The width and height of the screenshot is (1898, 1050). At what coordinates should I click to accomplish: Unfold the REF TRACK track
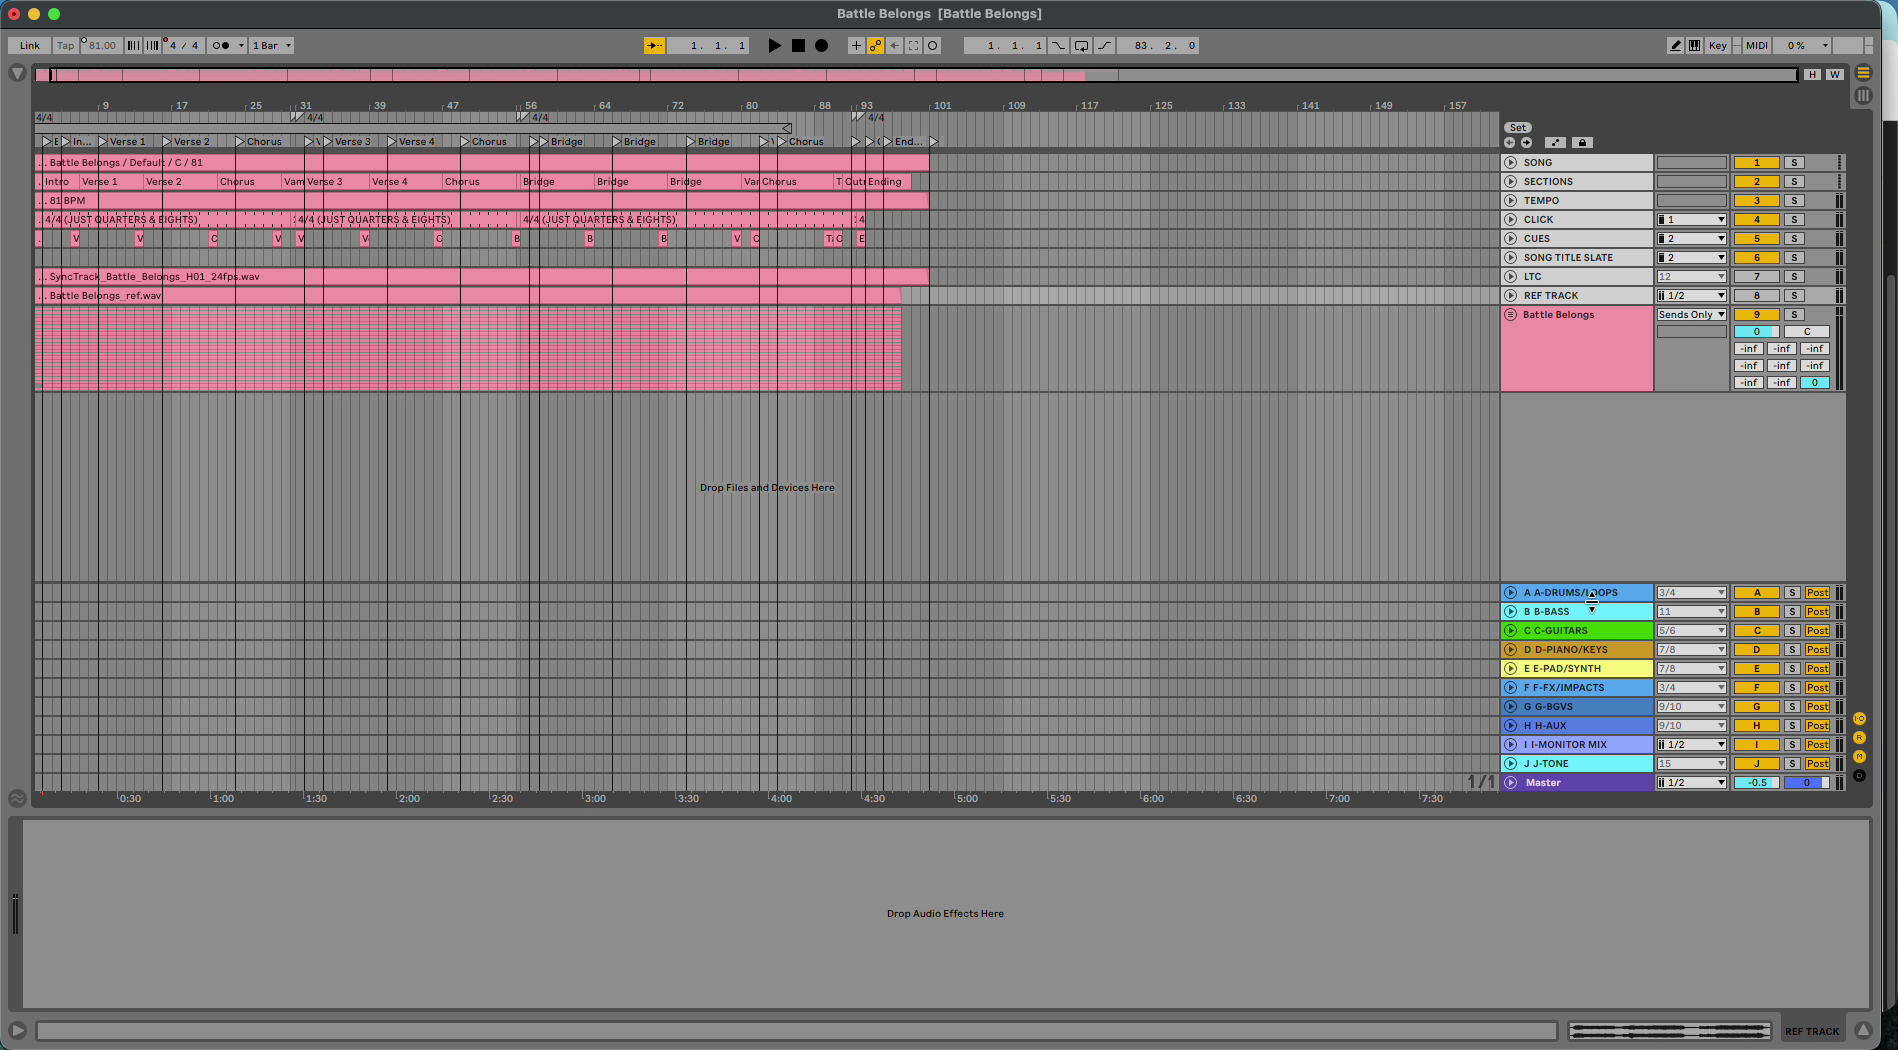tap(1510, 295)
